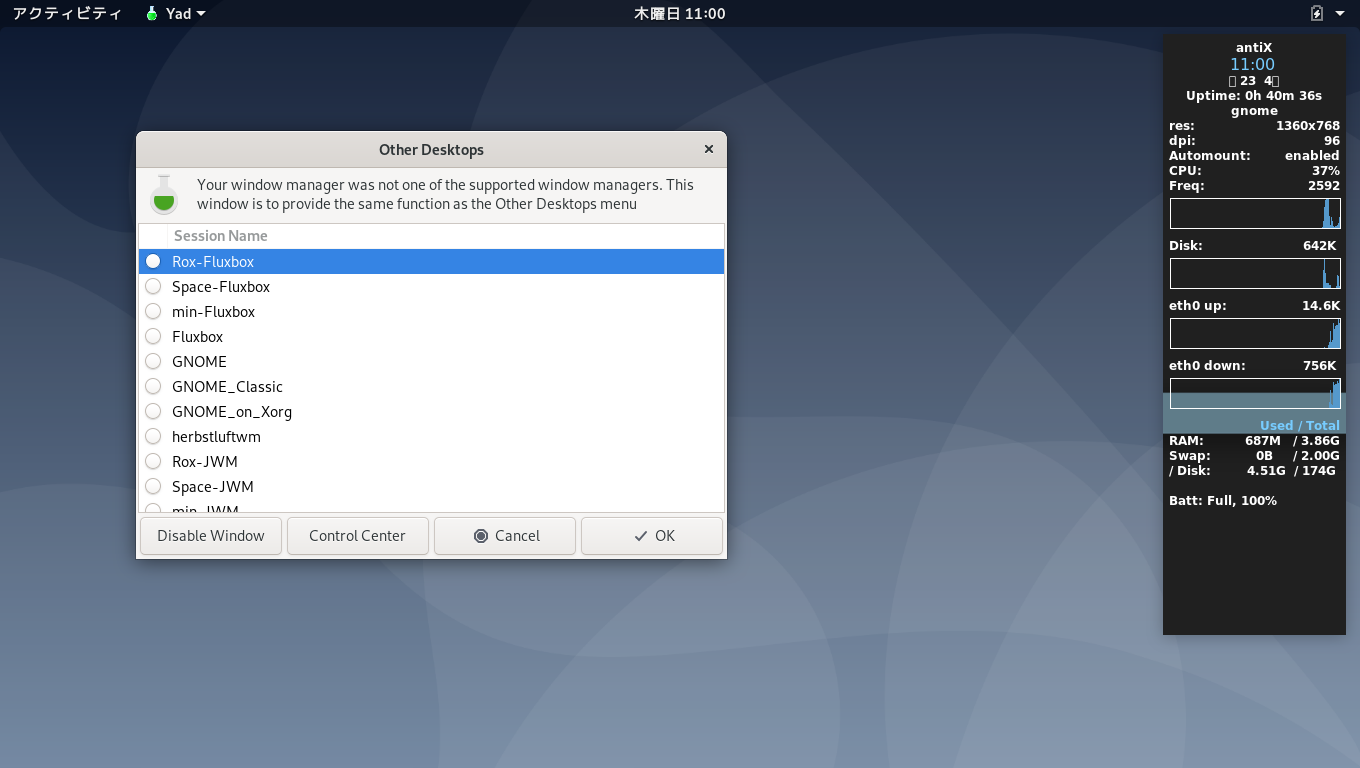1360x768 pixels.
Task: Choose the min-Fluxbox session radio button
Action: click(x=153, y=311)
